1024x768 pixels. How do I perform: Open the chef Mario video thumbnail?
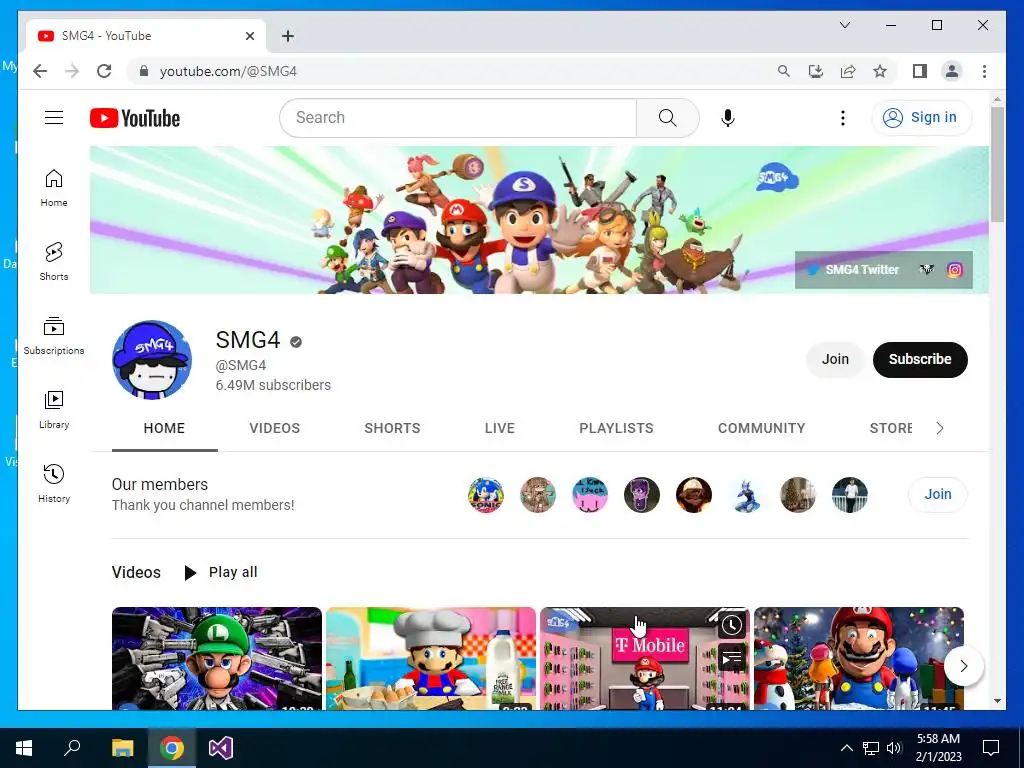coord(431,658)
